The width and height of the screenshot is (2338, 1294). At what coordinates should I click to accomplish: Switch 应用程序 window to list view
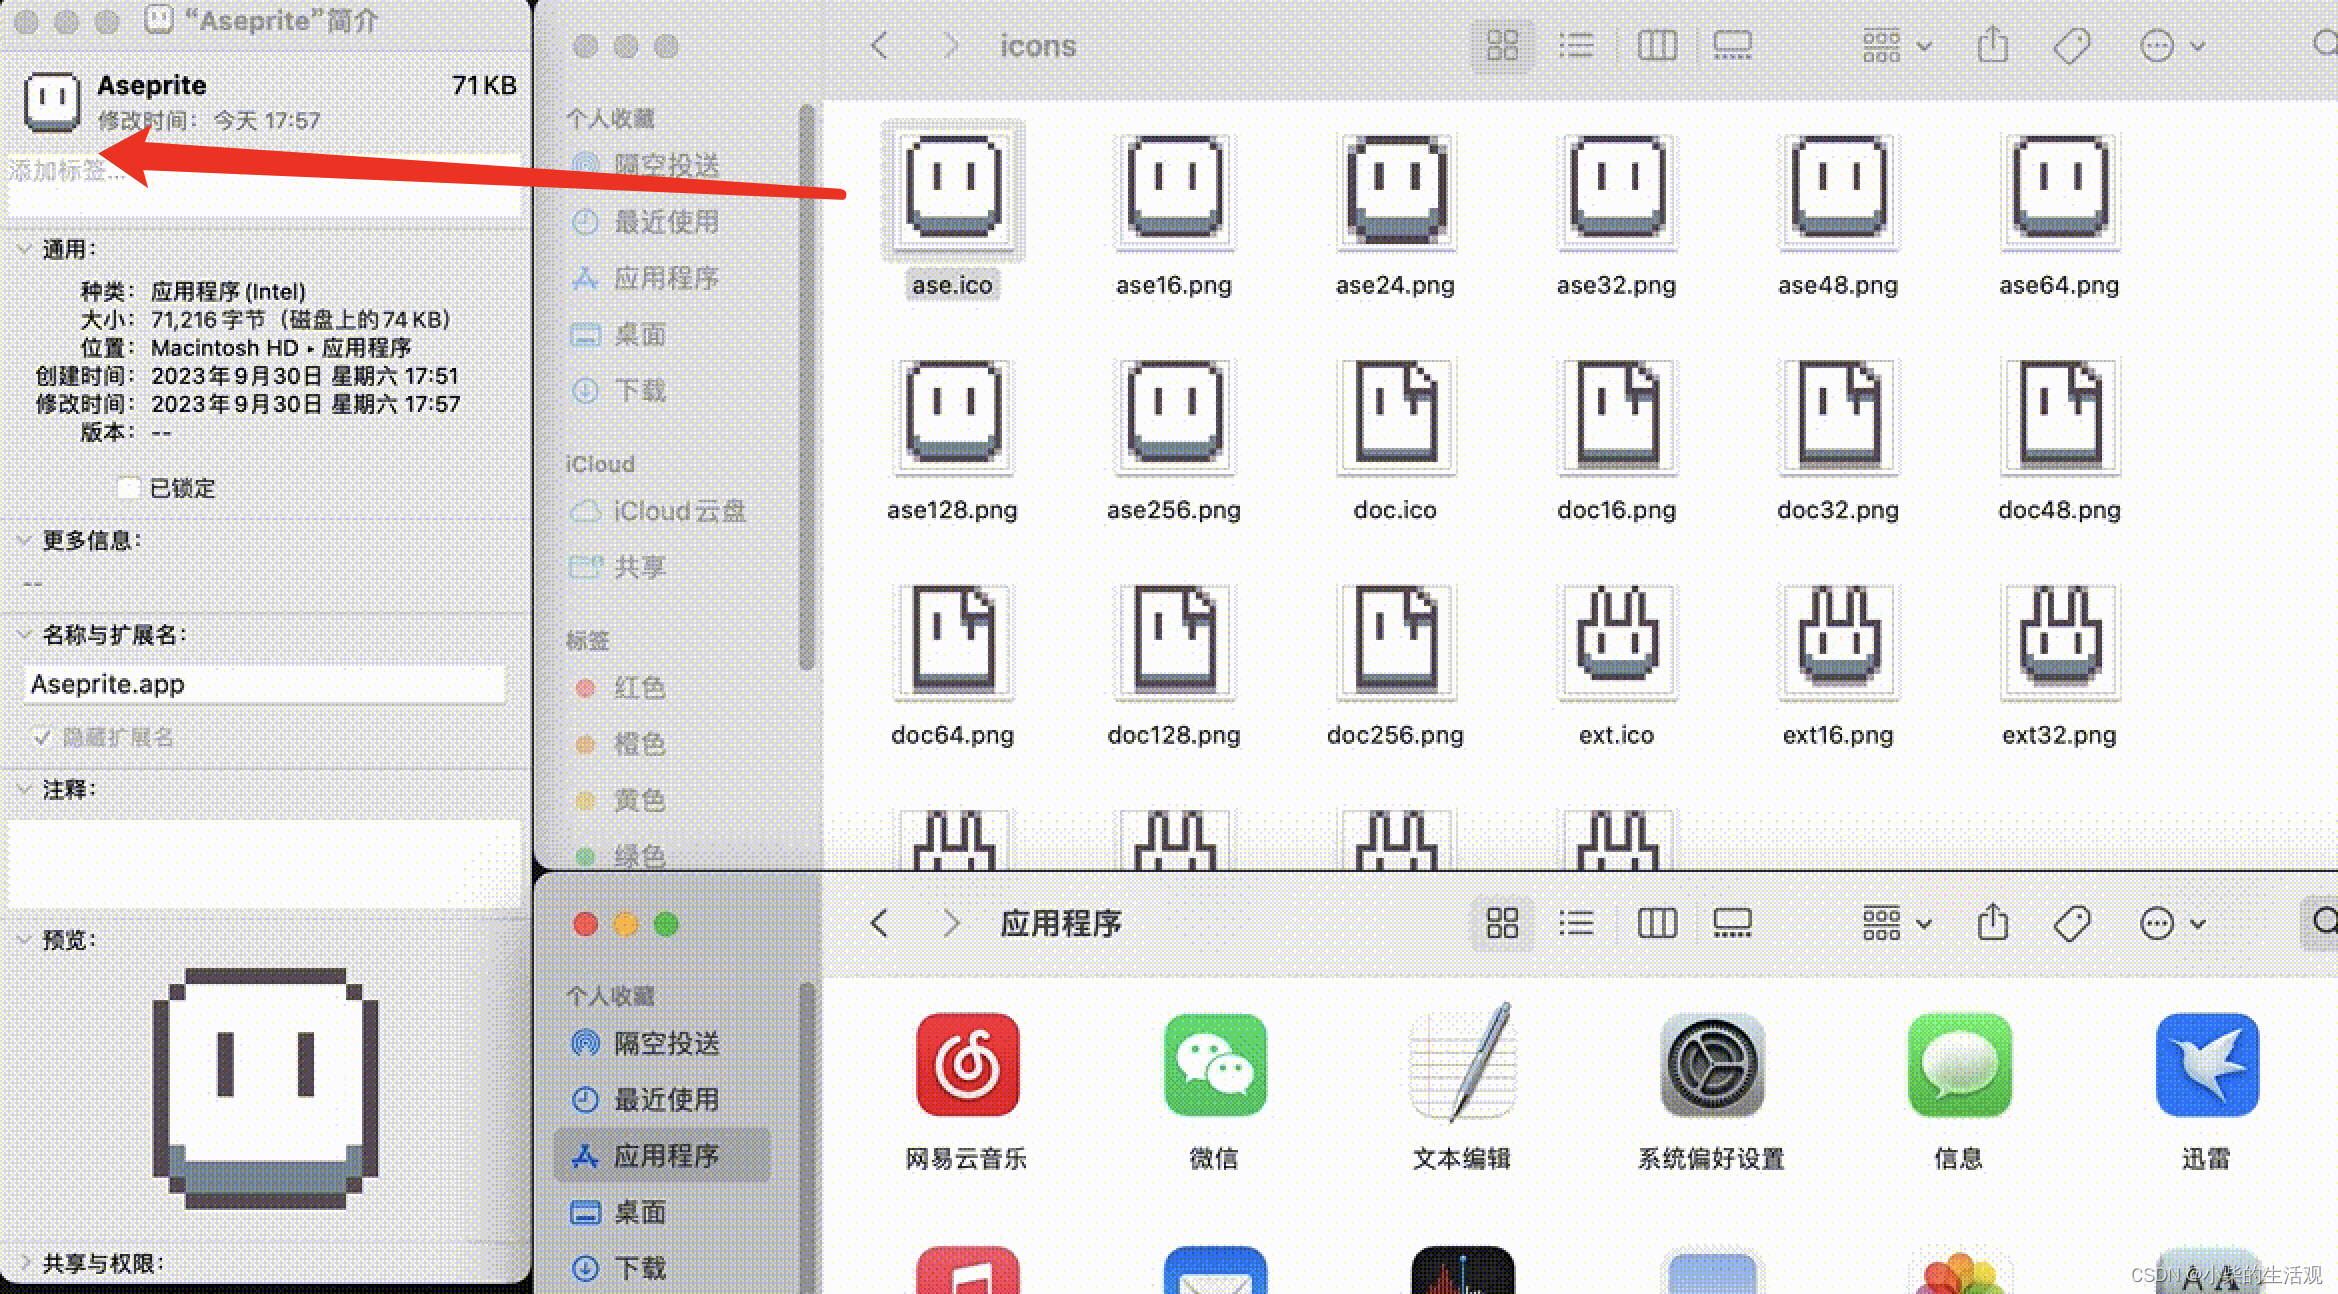(x=1577, y=923)
